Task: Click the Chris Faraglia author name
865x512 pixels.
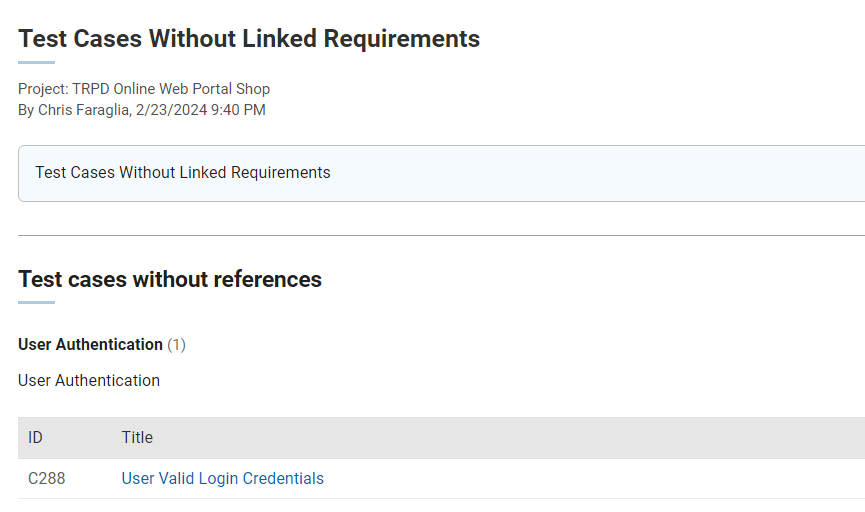Action: [x=85, y=110]
